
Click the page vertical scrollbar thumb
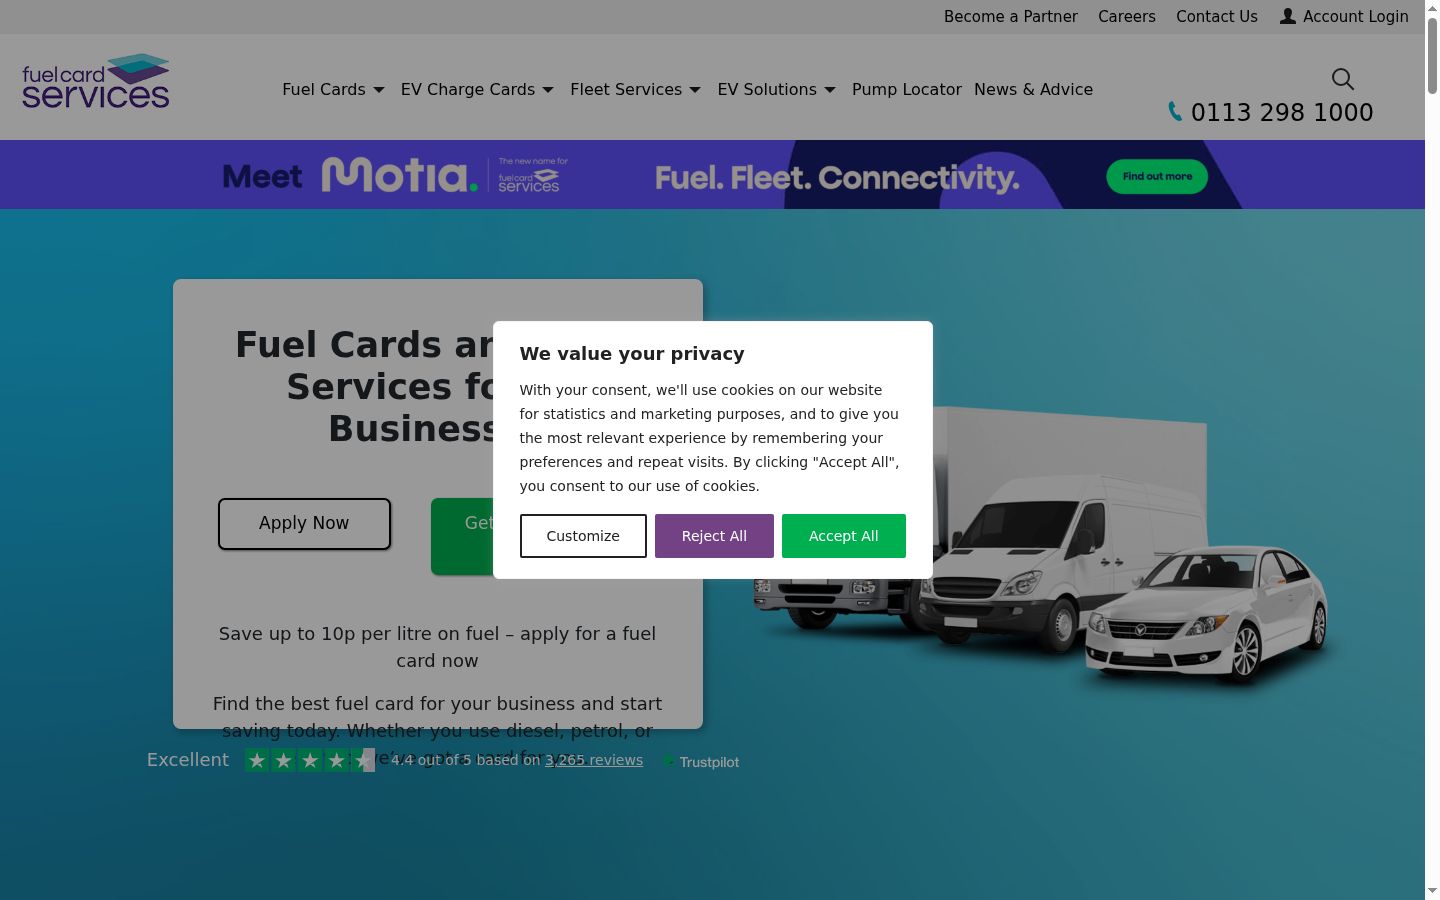coord(1432,55)
